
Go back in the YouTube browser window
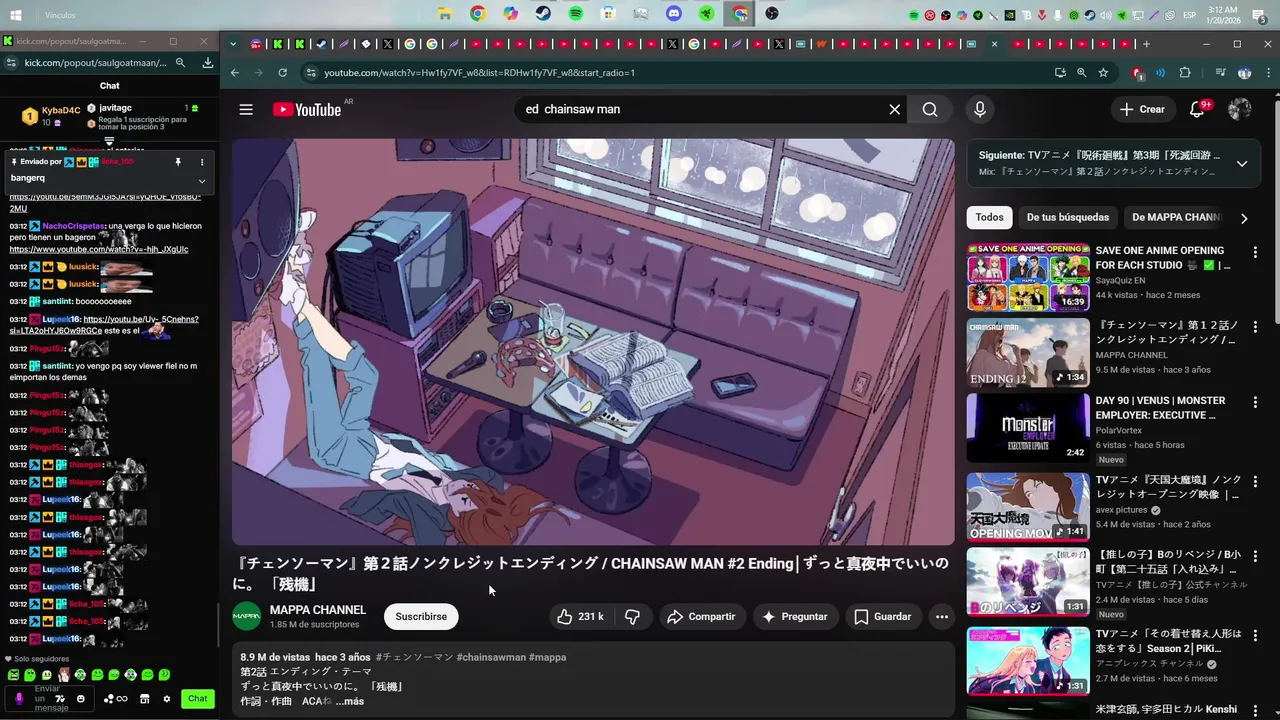(235, 73)
